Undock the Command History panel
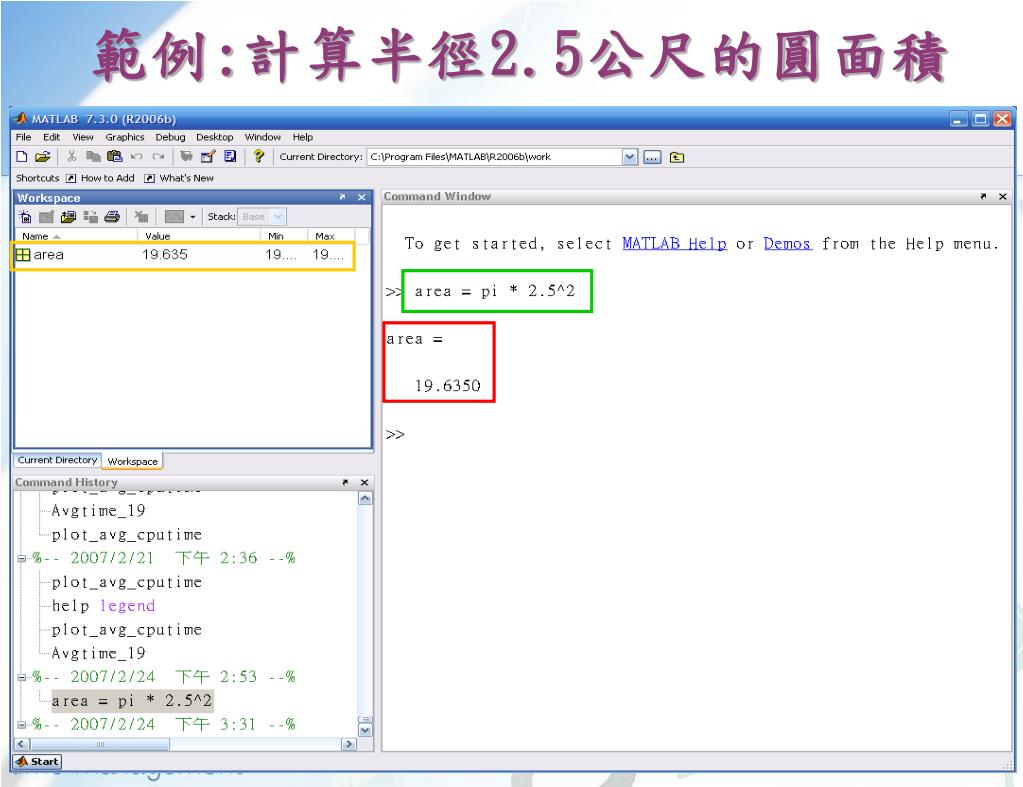 tap(345, 482)
